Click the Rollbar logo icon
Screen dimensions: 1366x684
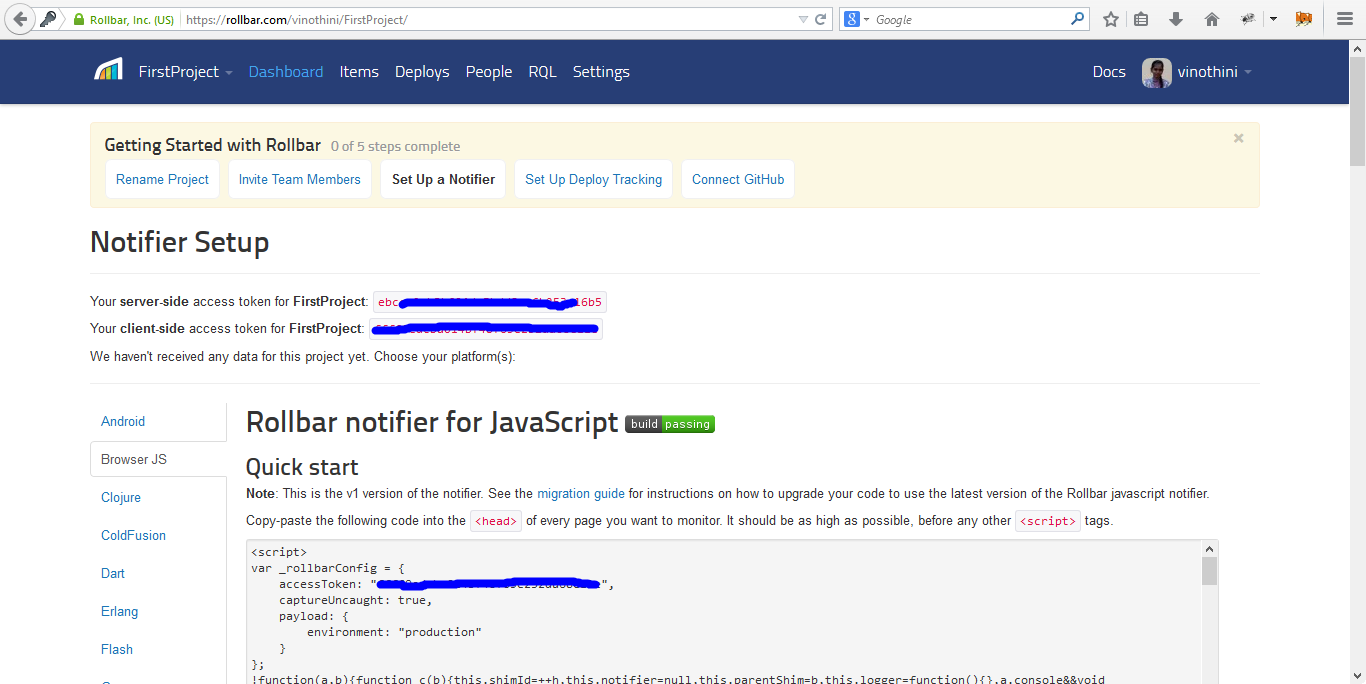108,70
